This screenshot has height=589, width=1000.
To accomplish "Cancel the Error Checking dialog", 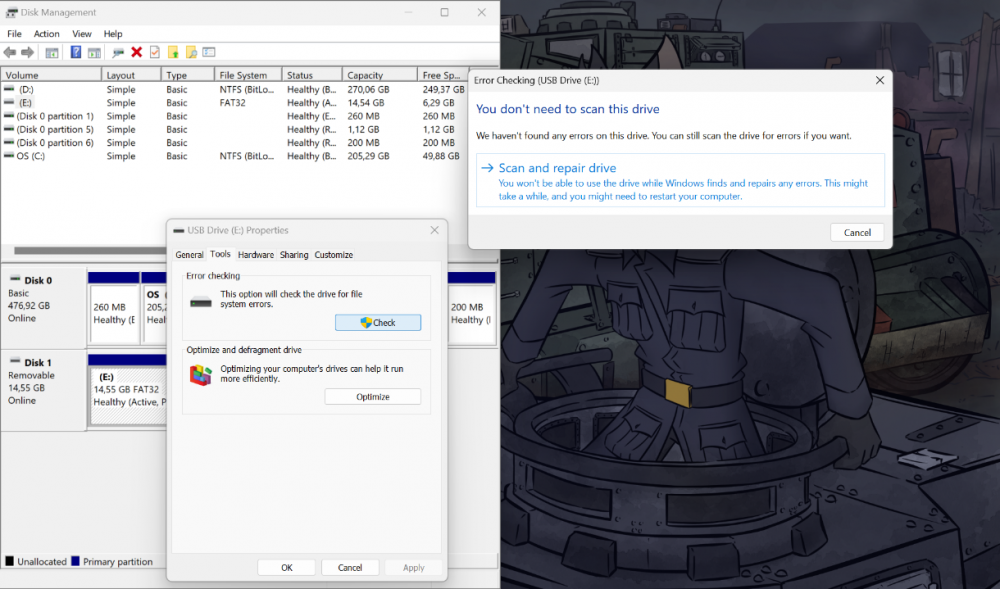I will [857, 233].
